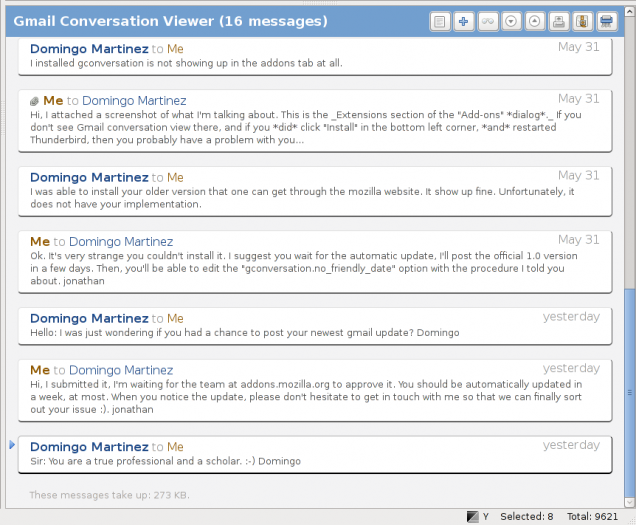Screen dimensions: 636x525
Task: Click the printer icon in the toolbar
Action: 559,22
